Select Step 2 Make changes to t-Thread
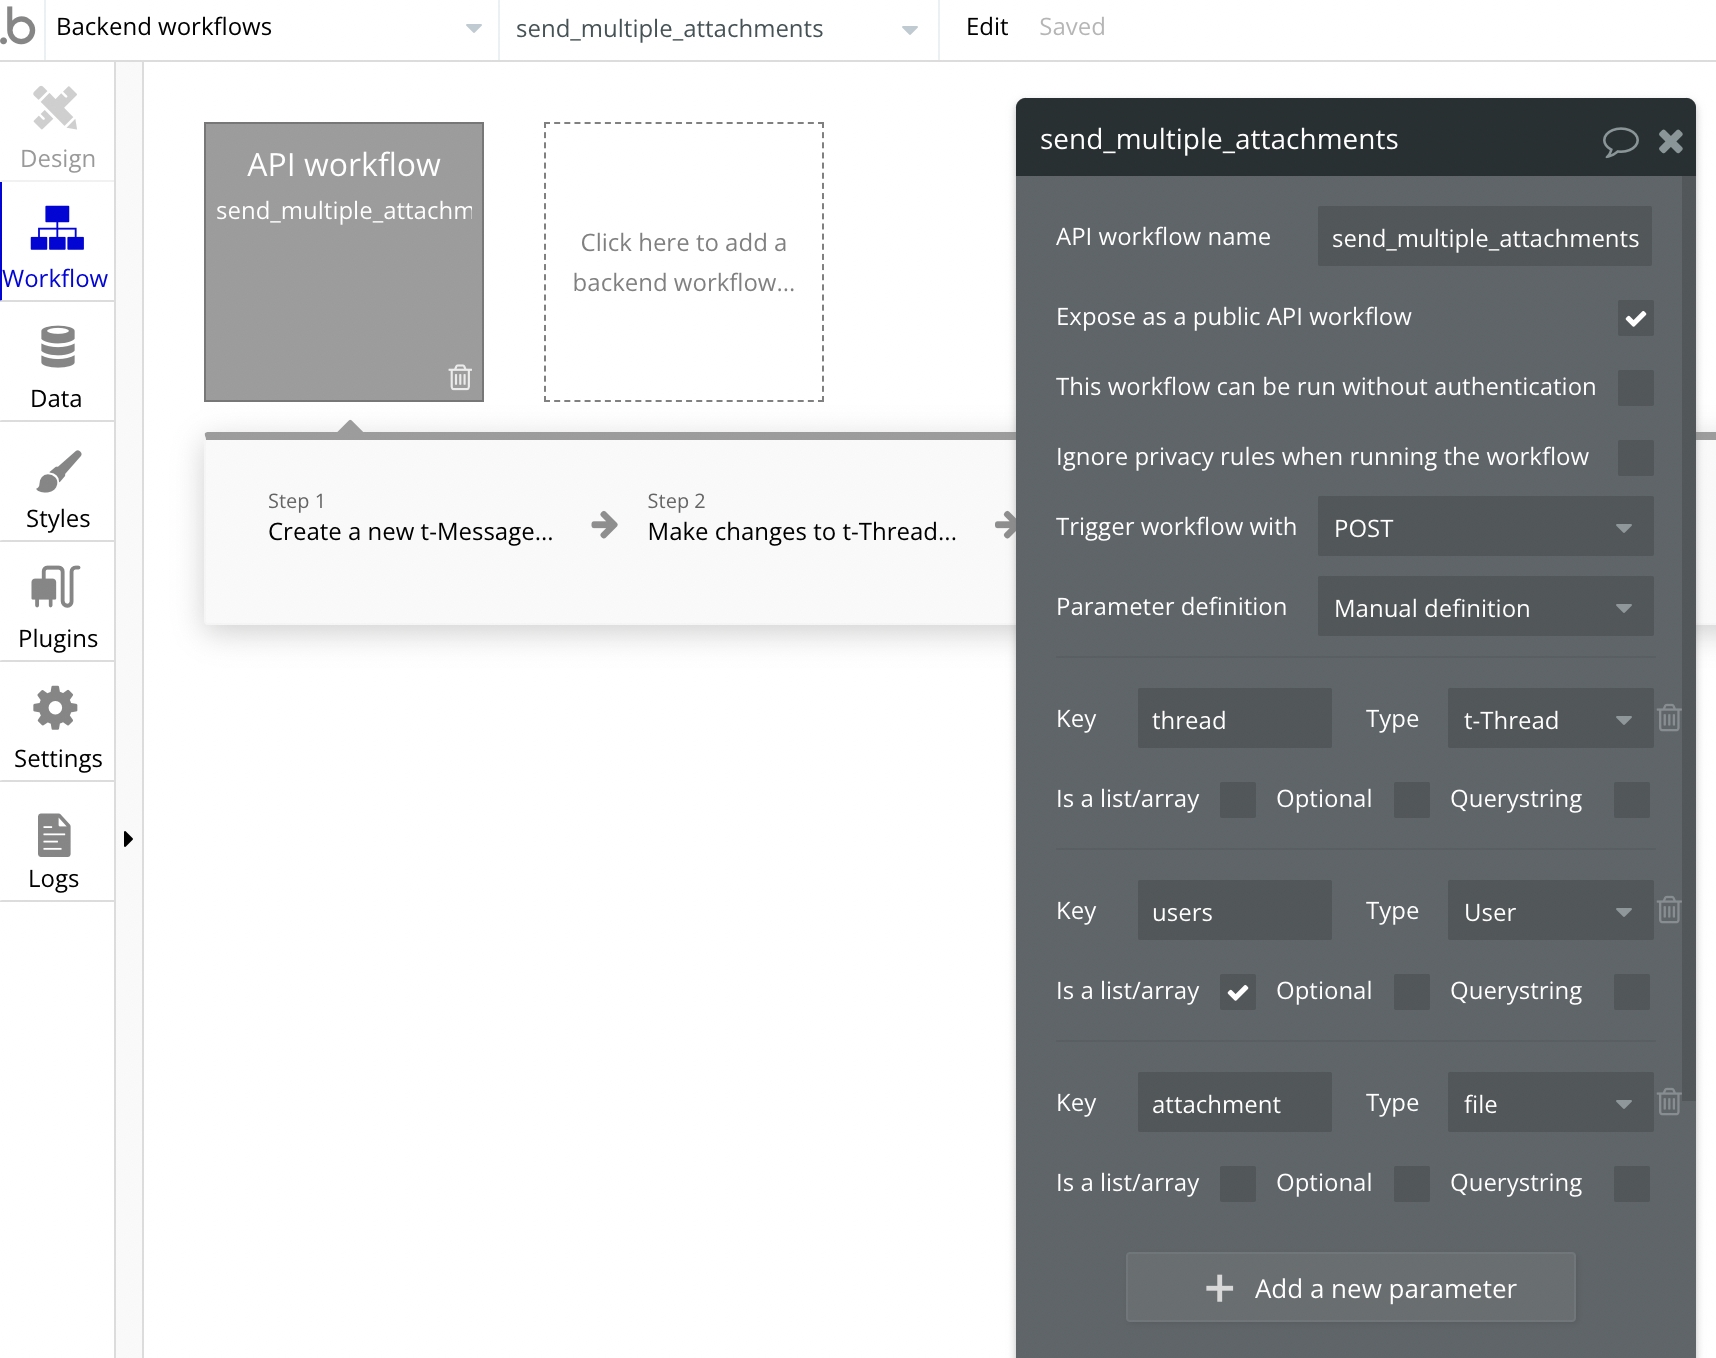Screen dimensions: 1716x1358 801,520
